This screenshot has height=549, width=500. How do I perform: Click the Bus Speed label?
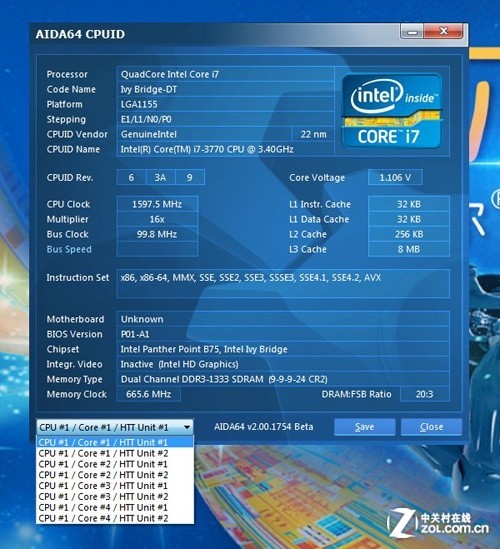pyautogui.click(x=69, y=249)
